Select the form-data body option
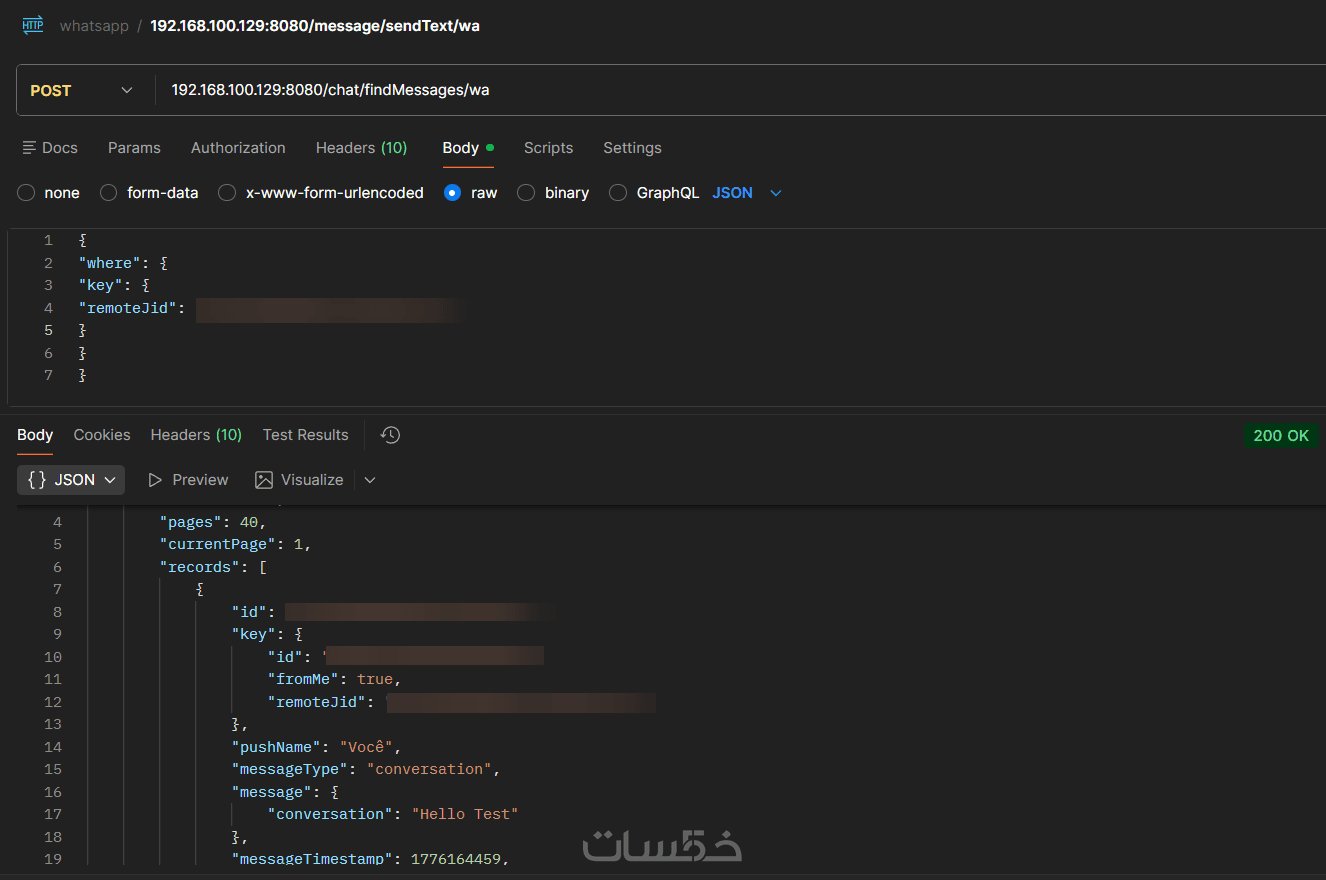 pyautogui.click(x=109, y=193)
